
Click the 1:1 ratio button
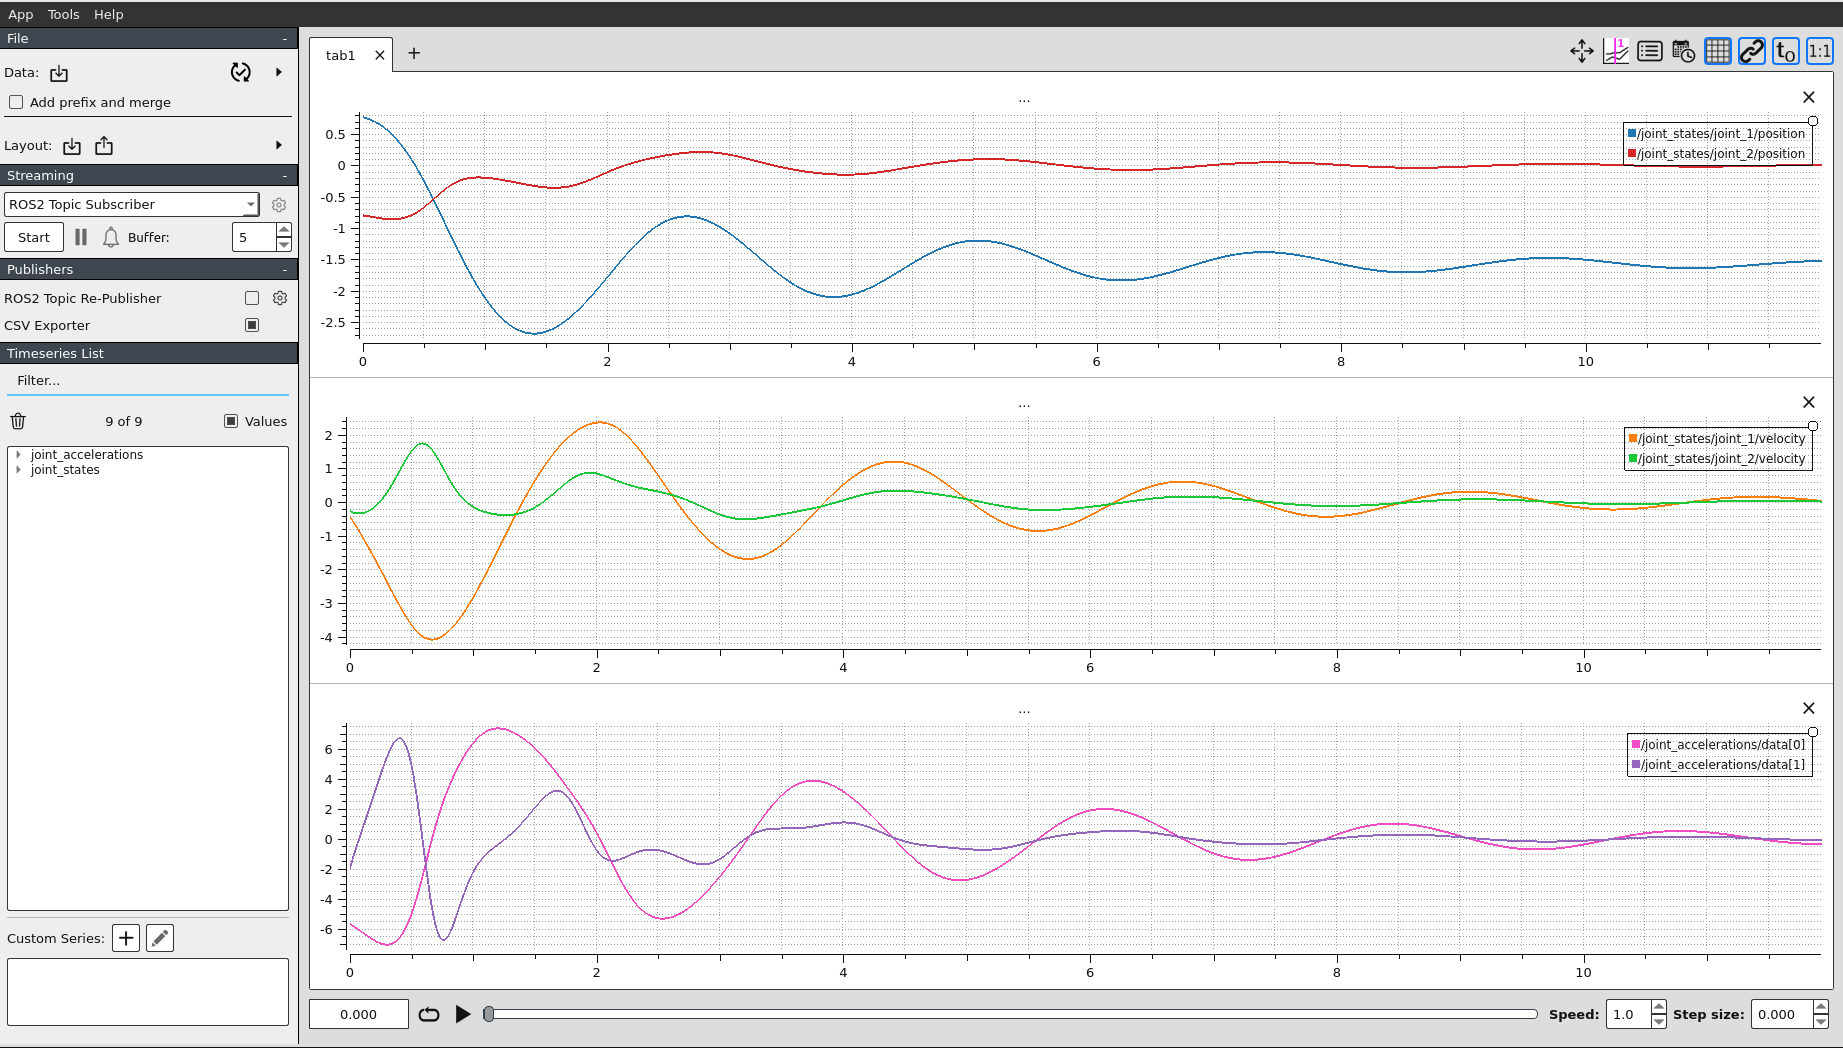coord(1820,51)
